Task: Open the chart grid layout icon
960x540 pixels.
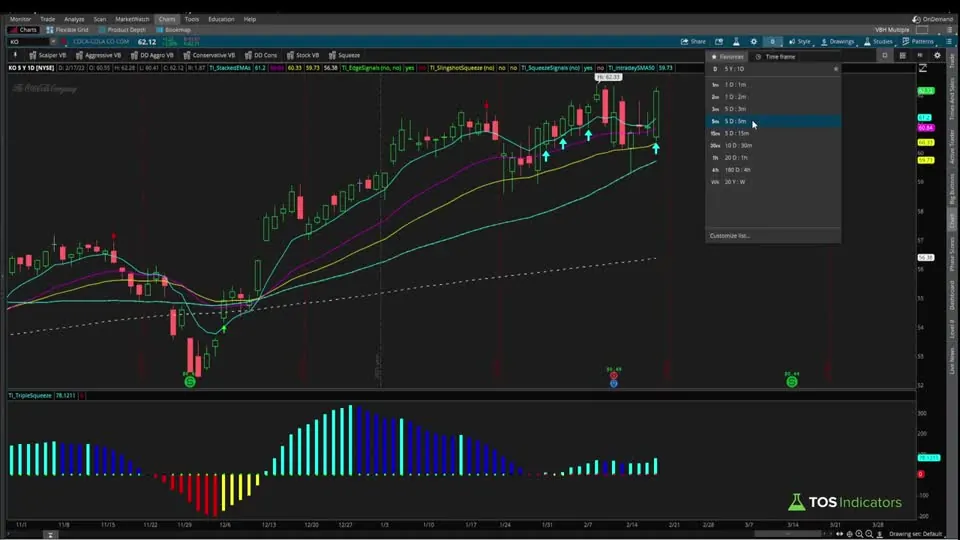Action: point(902,55)
